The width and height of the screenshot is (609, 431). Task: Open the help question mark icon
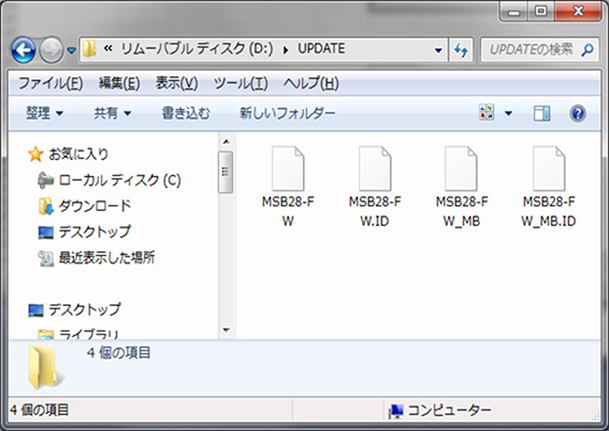[x=577, y=113]
